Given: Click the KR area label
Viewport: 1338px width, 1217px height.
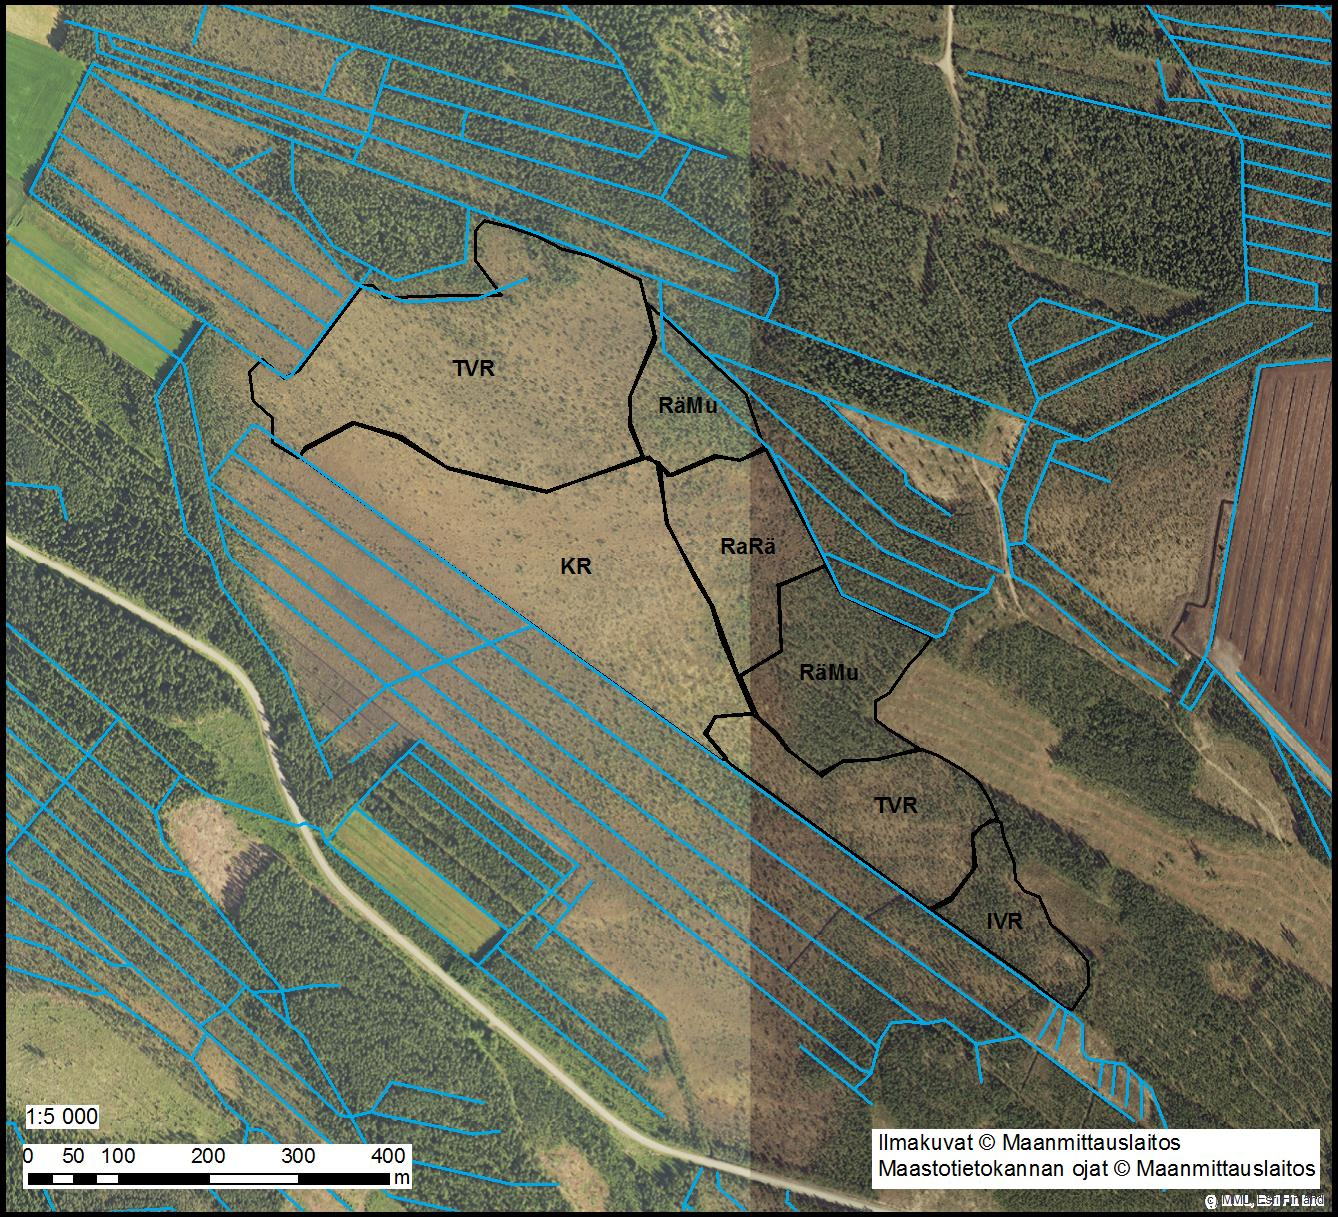Looking at the screenshot, I should (x=576, y=567).
